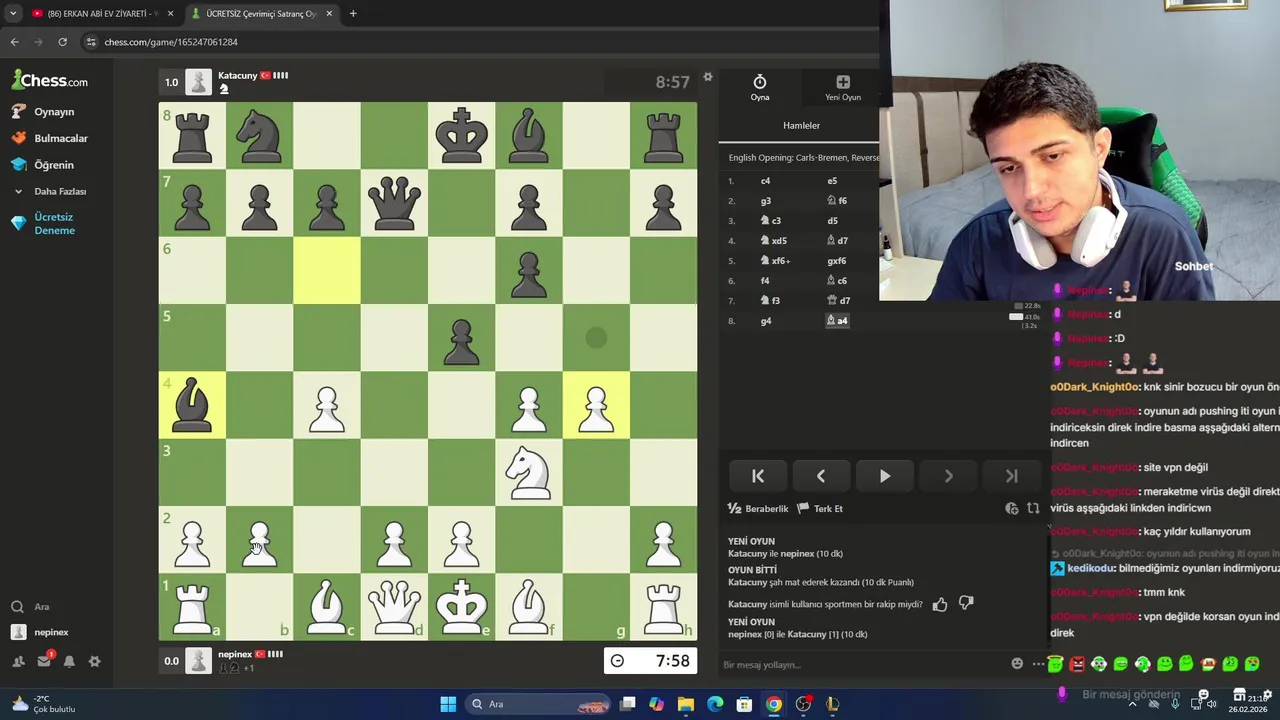Switch to the Yeni Oyun tab

(843, 88)
